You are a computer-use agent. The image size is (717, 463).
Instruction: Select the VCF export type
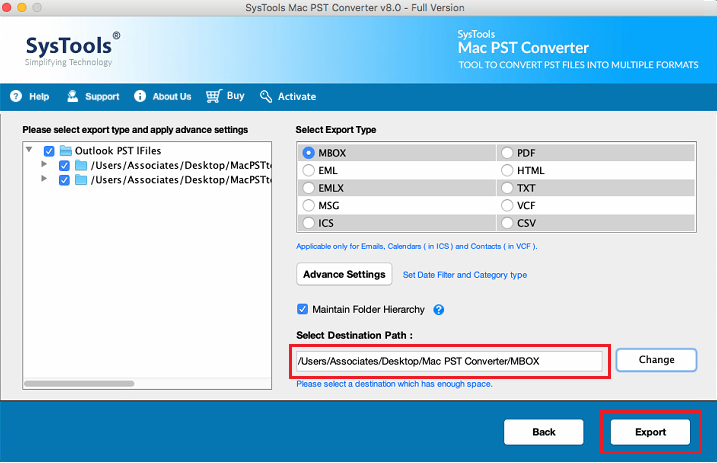pos(507,206)
